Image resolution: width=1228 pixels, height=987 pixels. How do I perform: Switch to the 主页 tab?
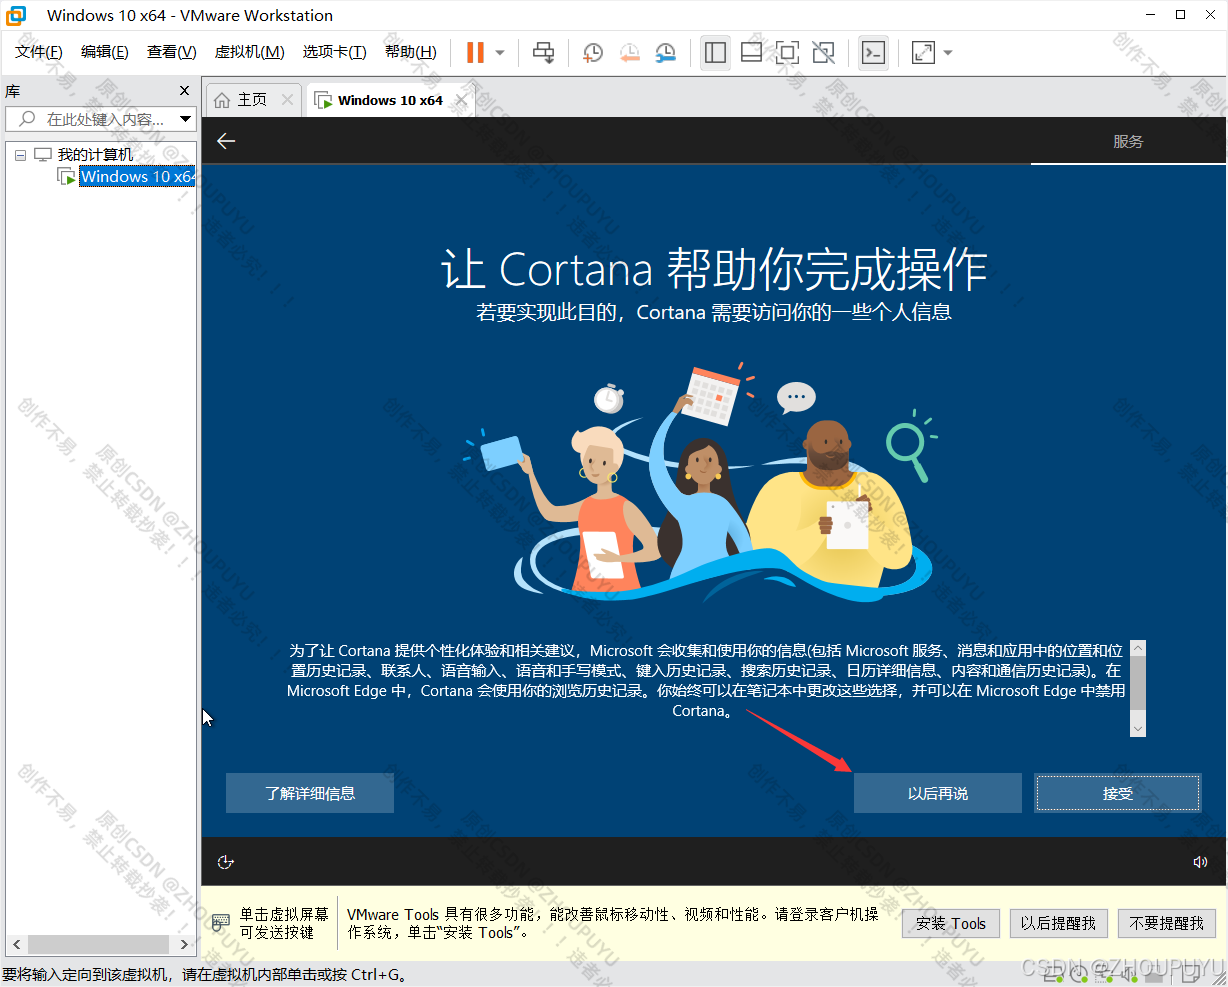point(252,100)
